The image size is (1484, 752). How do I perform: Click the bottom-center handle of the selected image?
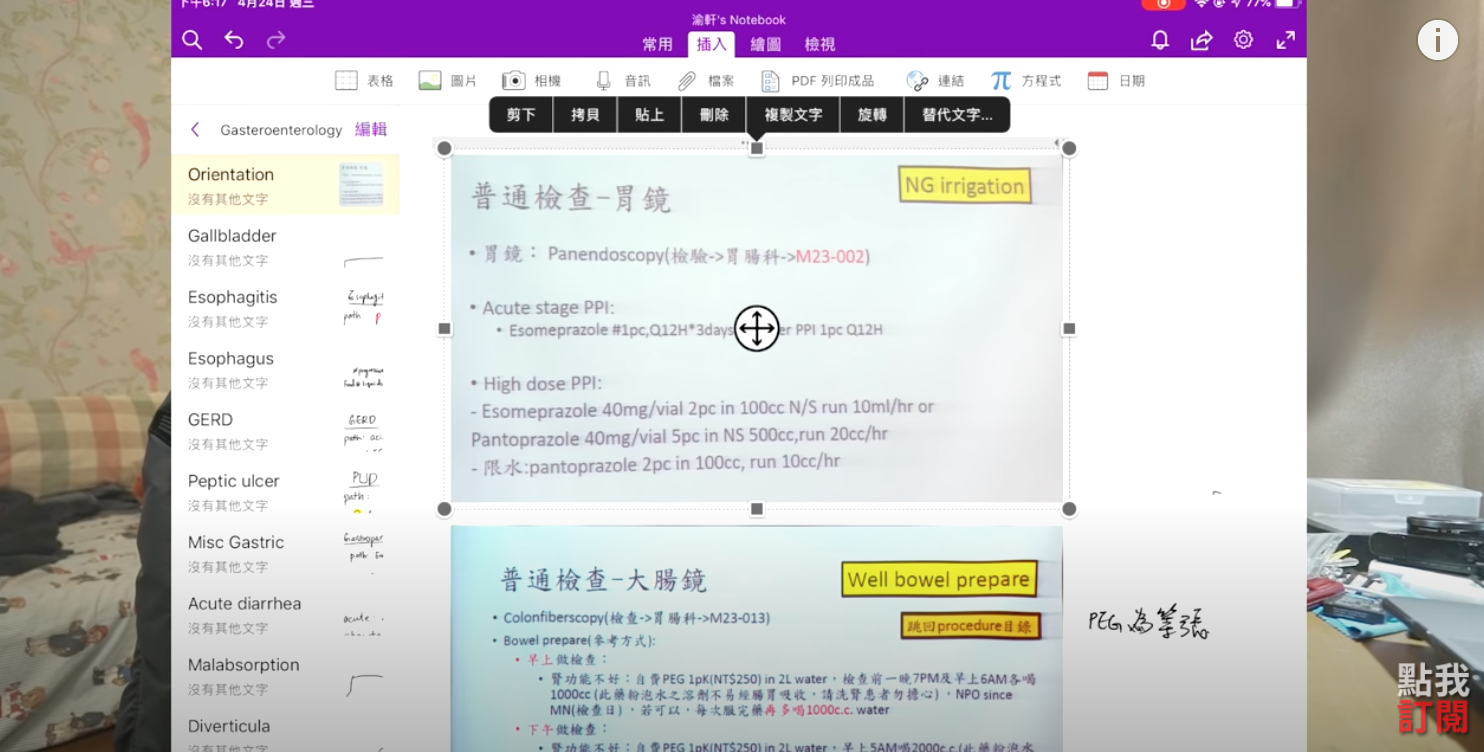(x=757, y=509)
